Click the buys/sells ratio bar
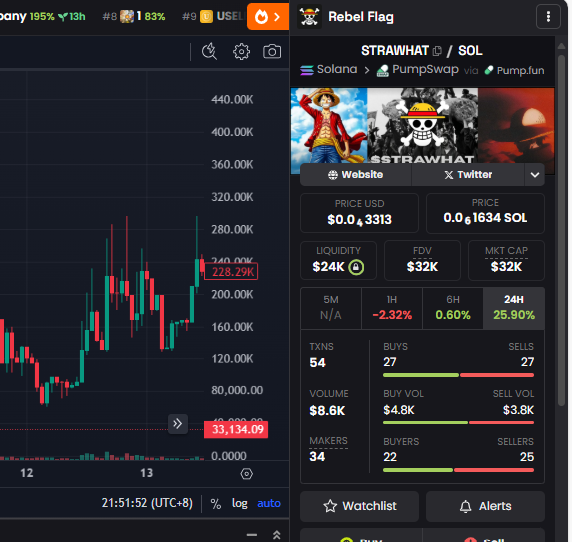This screenshot has height=542, width=572. pos(459,375)
